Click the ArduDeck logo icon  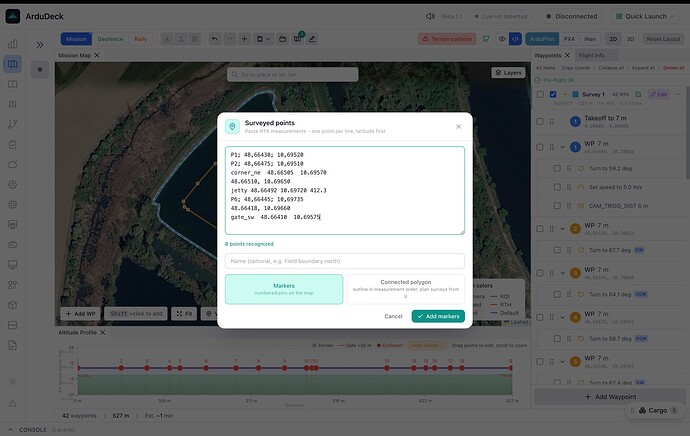click(x=13, y=16)
